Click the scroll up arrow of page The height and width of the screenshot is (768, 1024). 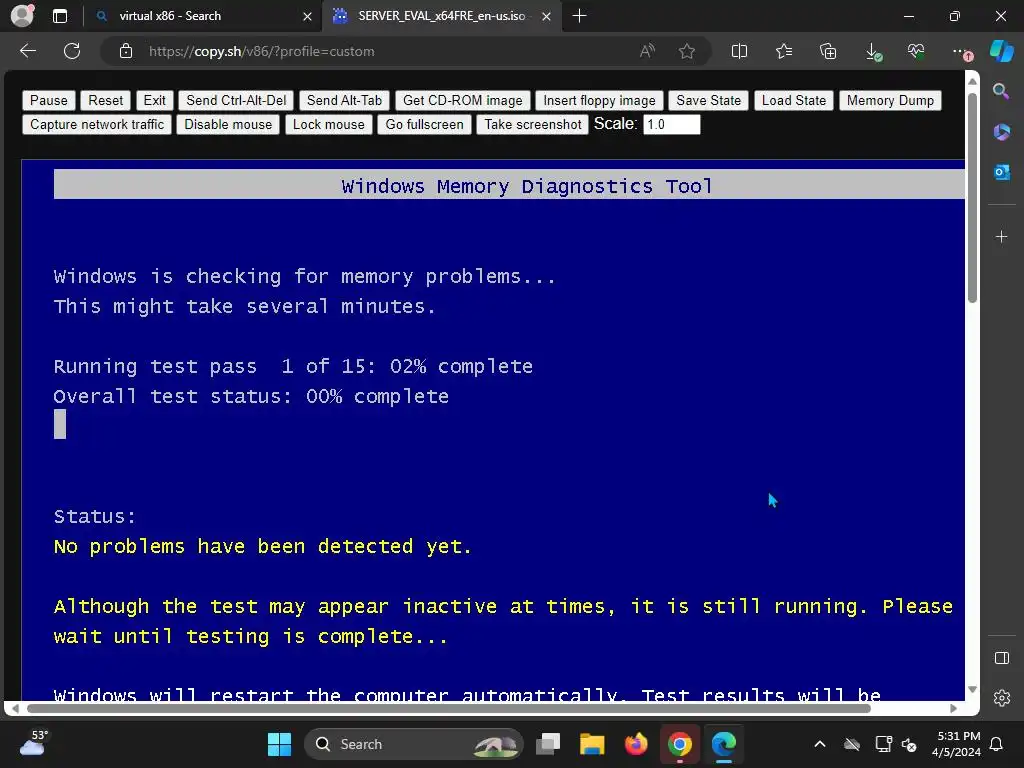pyautogui.click(x=972, y=81)
